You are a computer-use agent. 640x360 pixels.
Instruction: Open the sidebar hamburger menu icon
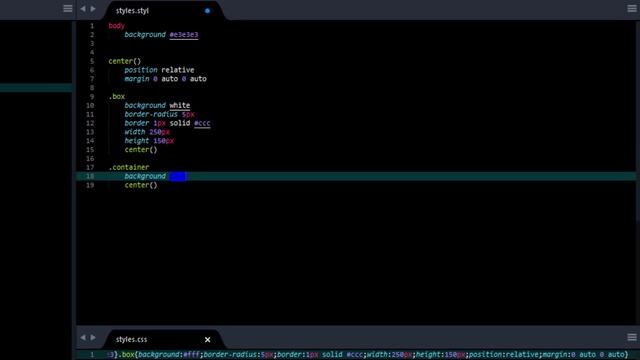click(68, 9)
